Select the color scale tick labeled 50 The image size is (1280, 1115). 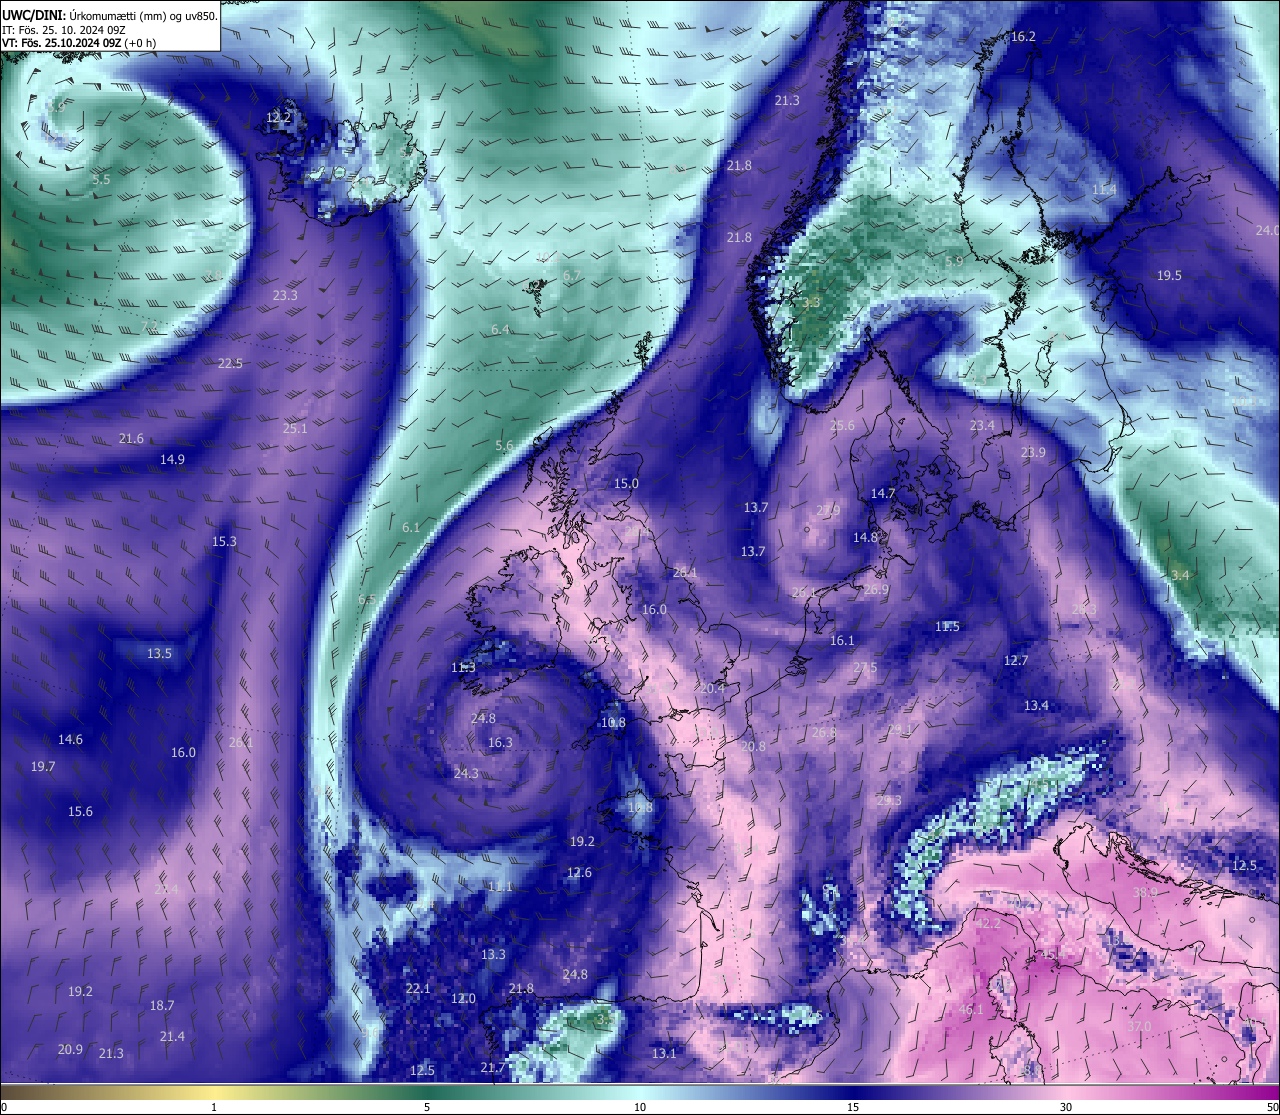[1272, 1107]
